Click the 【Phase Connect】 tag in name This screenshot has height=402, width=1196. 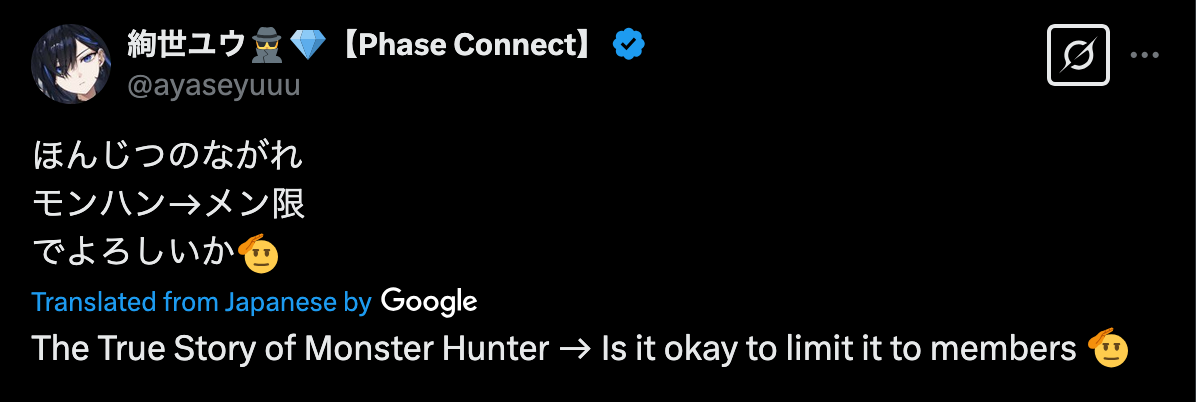pyautogui.click(x=466, y=44)
